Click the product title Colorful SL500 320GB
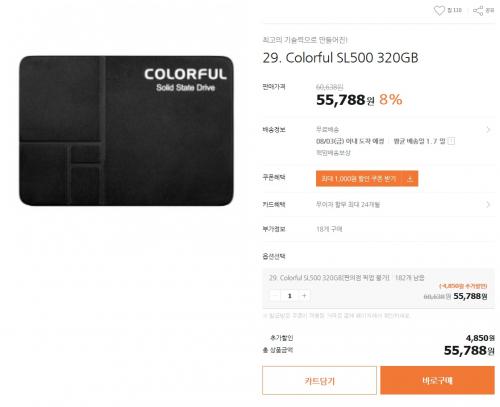This screenshot has width=500, height=407. (340, 58)
